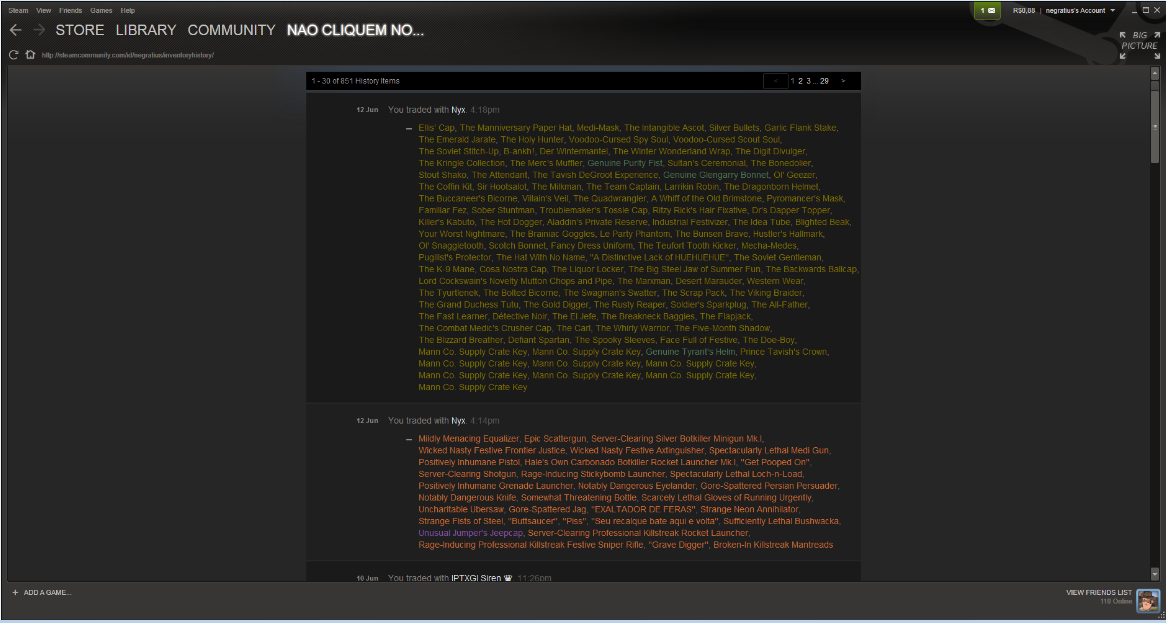Click the "EXALTADOR DE FERAS" item
The height and width of the screenshot is (623, 1166).
pos(642,510)
